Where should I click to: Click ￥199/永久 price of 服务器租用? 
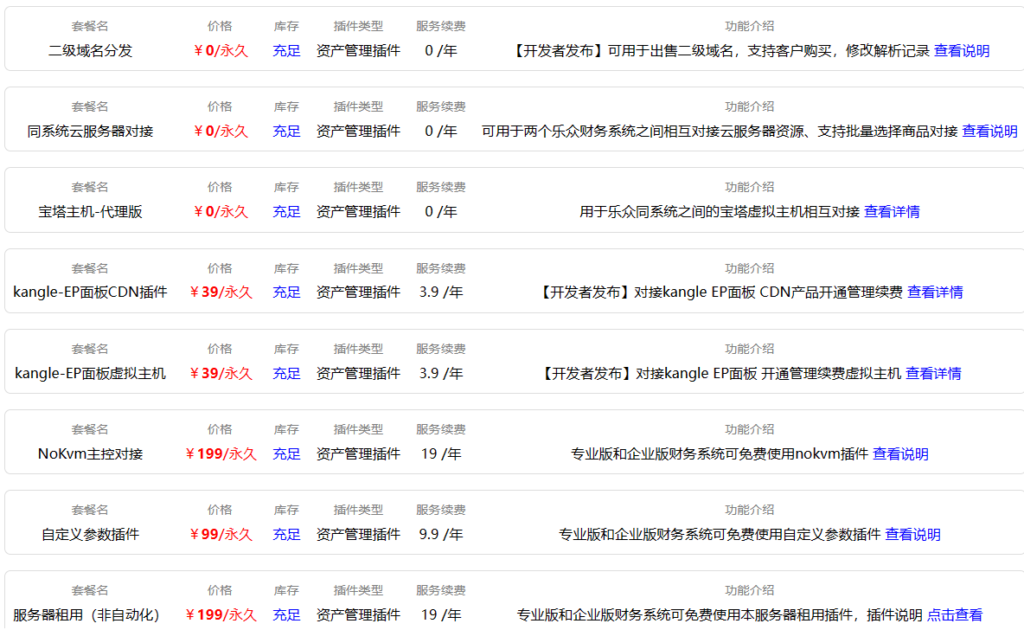point(221,615)
